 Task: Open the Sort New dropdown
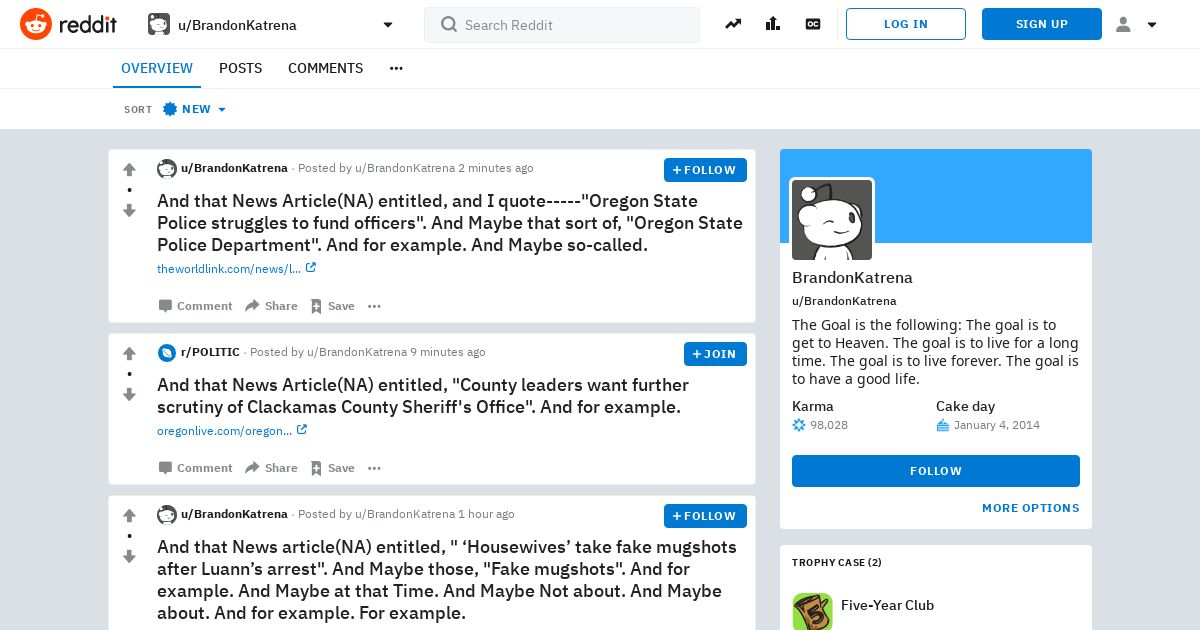coord(195,109)
